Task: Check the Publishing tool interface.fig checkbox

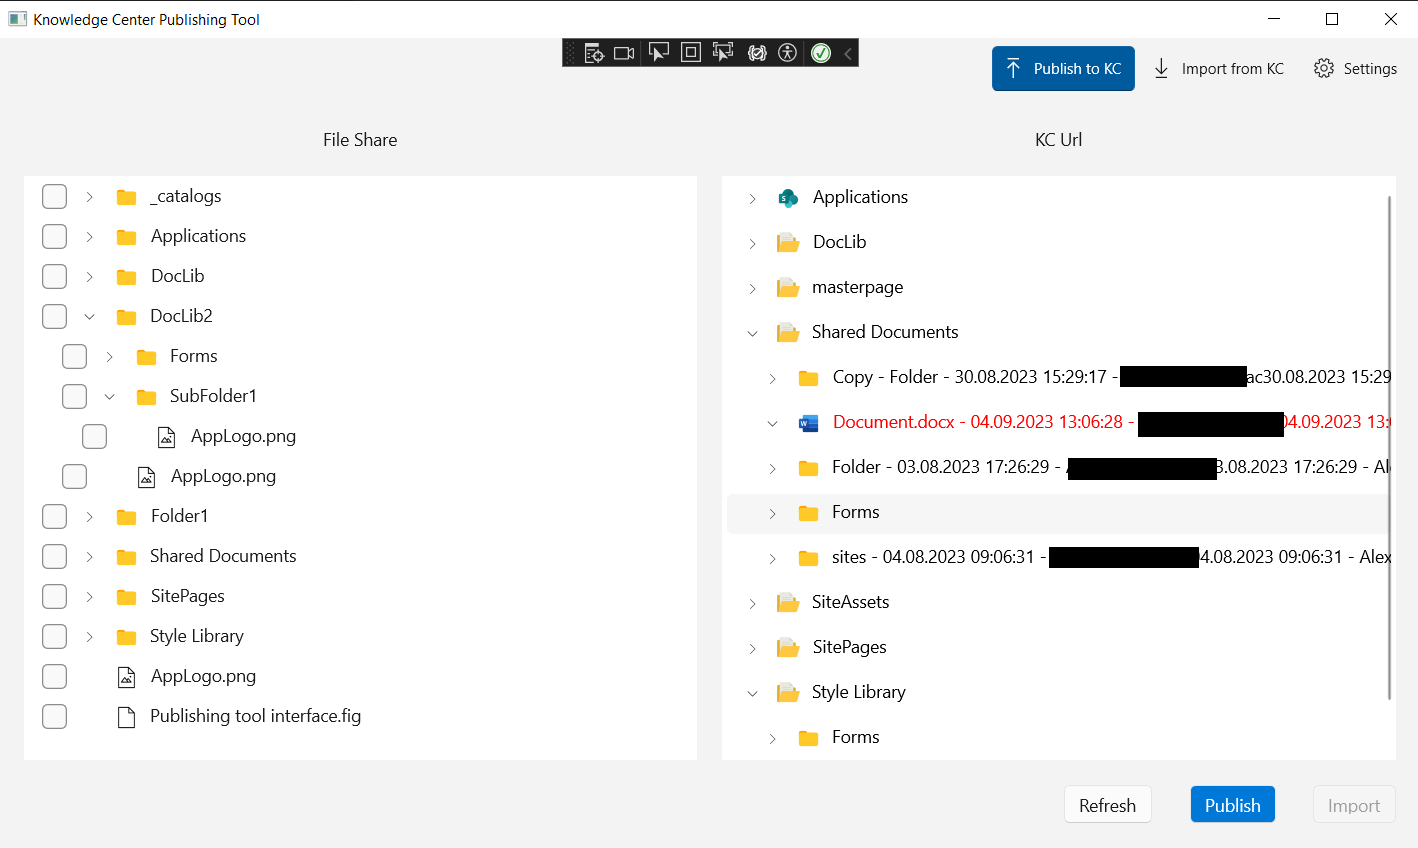Action: point(54,716)
